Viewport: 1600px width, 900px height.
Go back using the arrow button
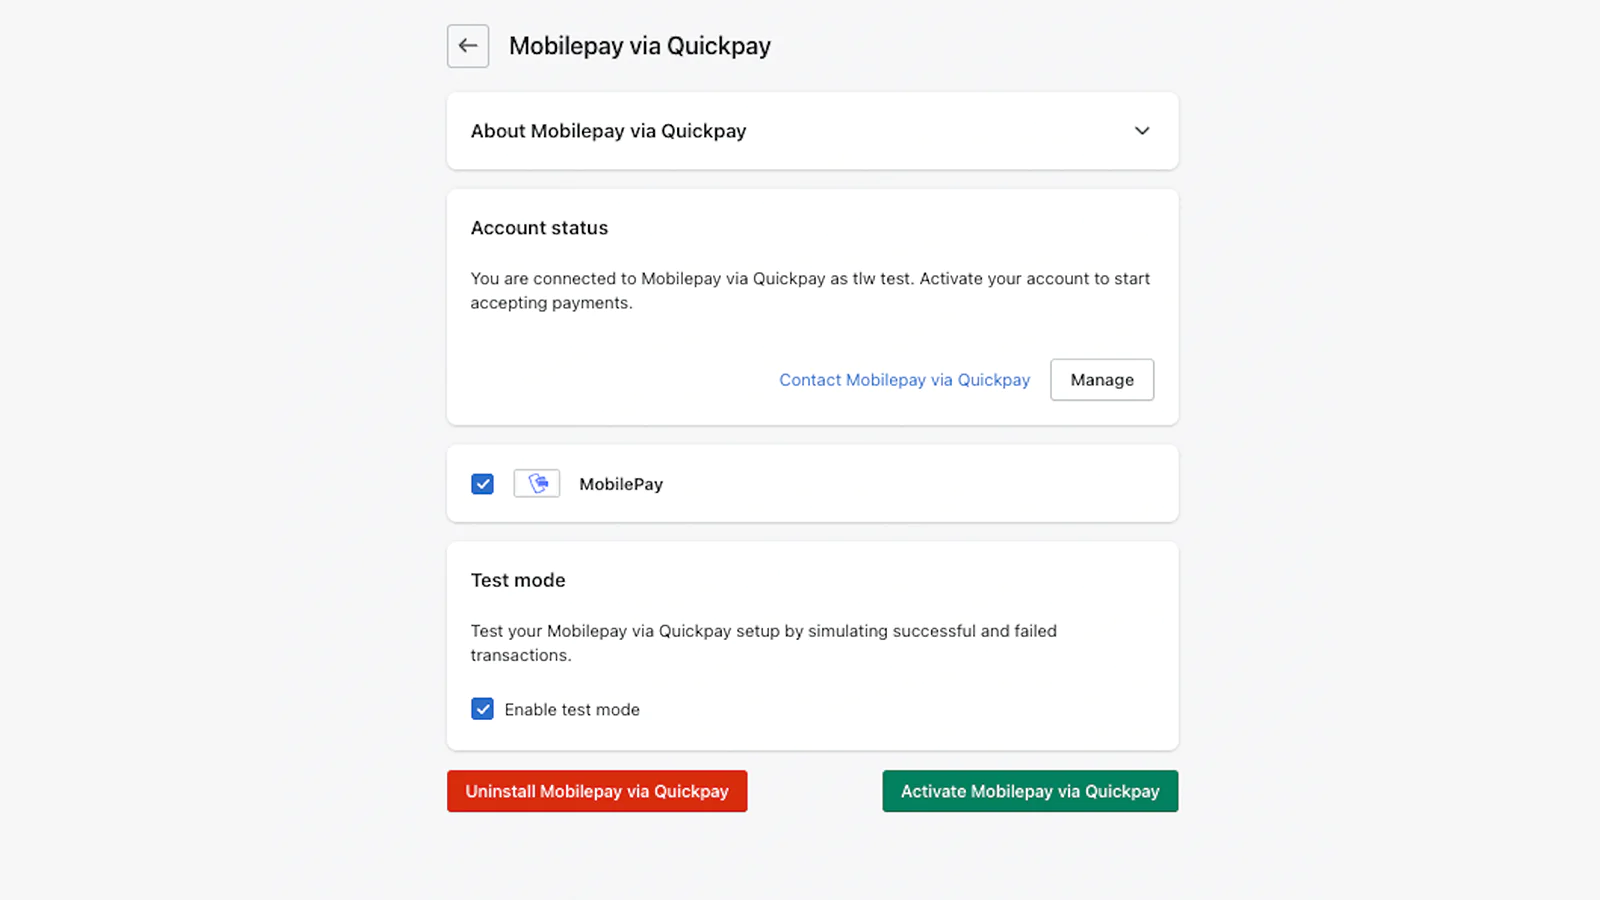[467, 46]
